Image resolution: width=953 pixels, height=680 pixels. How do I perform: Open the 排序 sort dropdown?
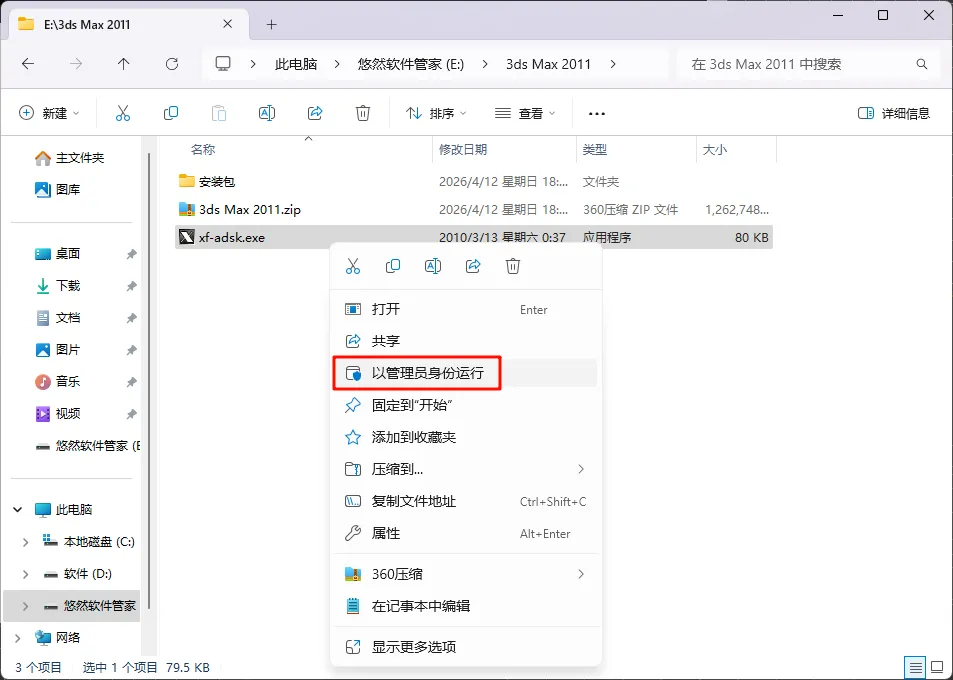[436, 113]
